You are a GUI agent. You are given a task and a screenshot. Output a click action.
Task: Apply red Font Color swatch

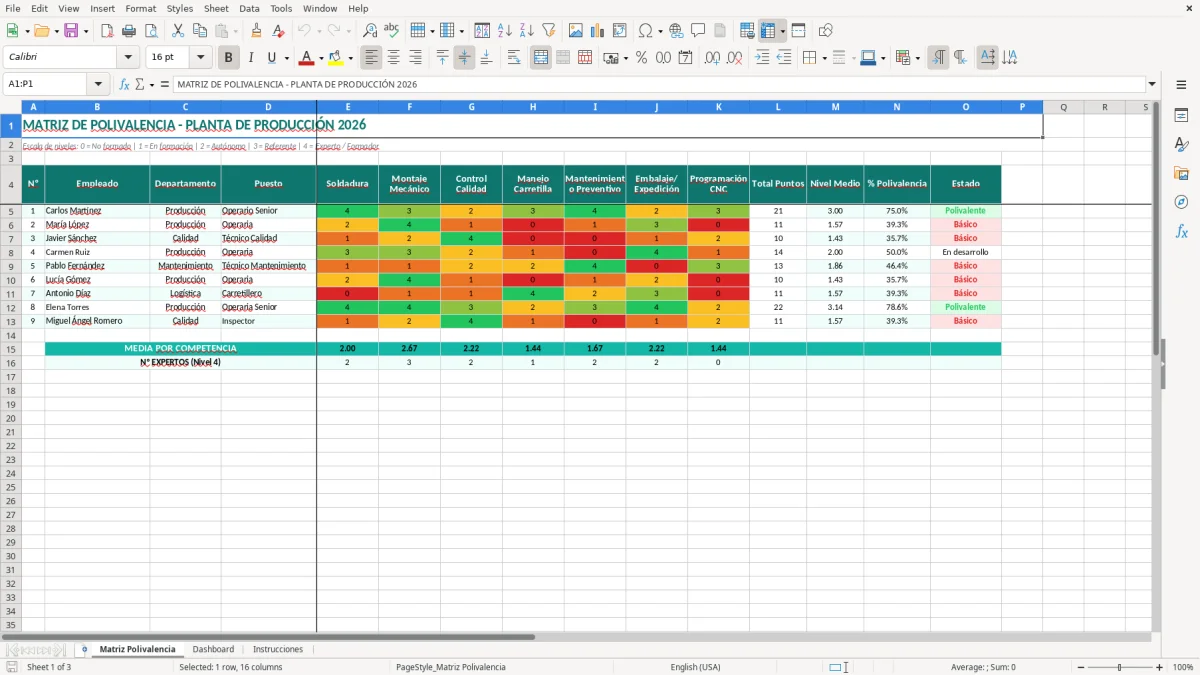pos(306,57)
